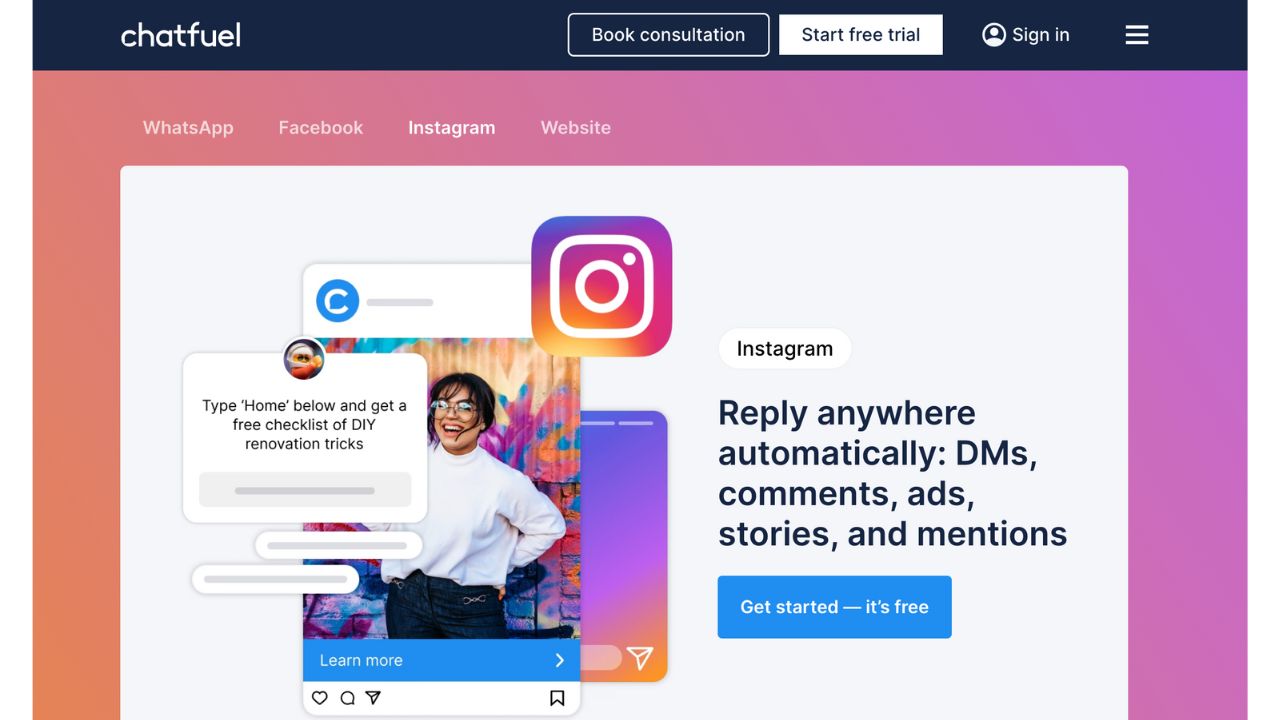Click the blue C profile avatar
Screen dimensions: 1280x720
click(338, 301)
